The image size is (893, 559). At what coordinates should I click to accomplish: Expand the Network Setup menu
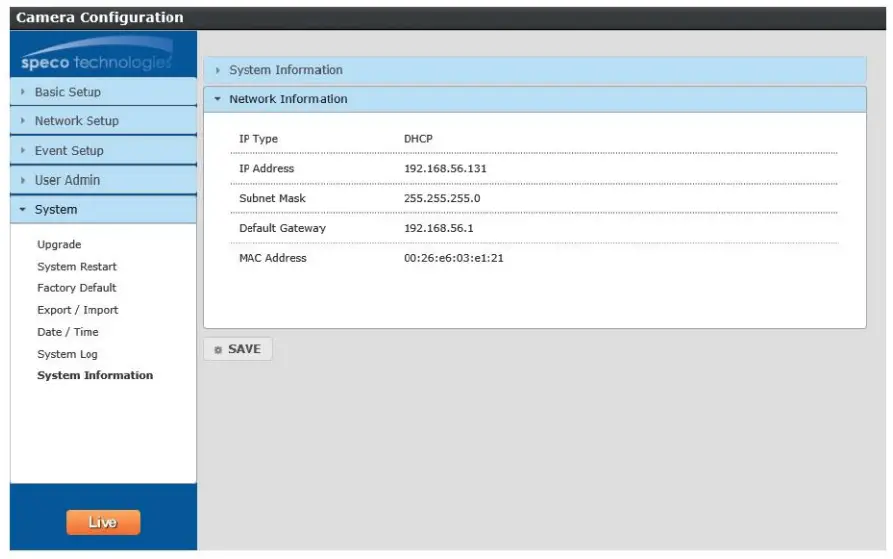(x=103, y=121)
